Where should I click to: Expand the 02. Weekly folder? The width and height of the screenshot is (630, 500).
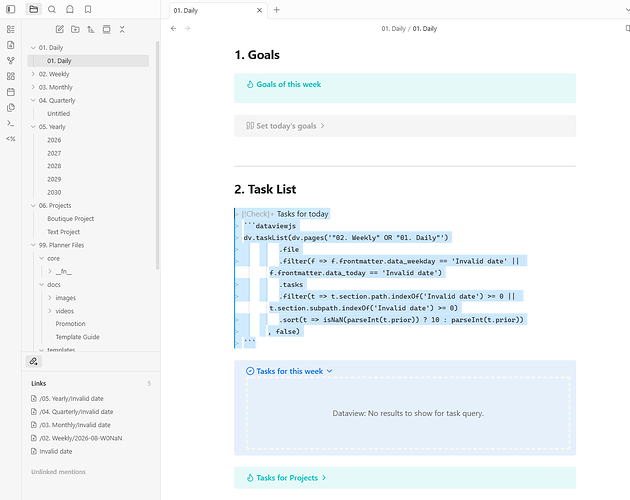pyautogui.click(x=33, y=74)
